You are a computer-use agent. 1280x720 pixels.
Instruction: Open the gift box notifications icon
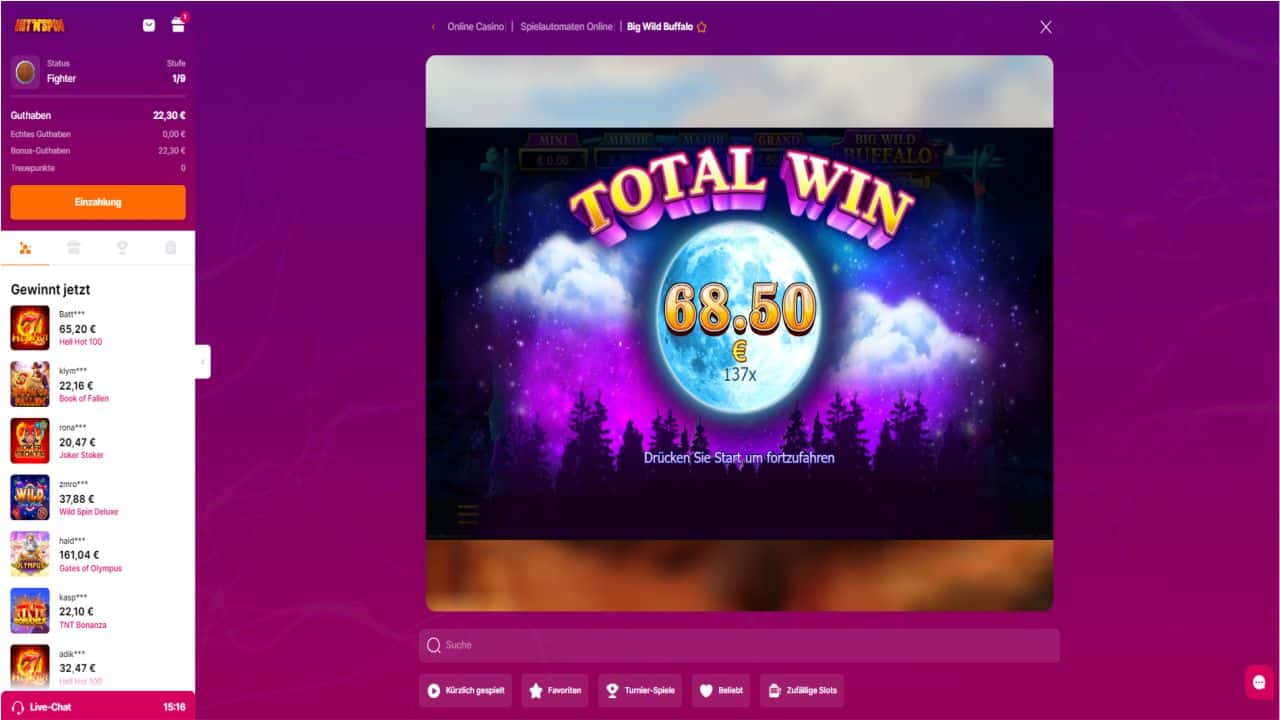pos(178,25)
